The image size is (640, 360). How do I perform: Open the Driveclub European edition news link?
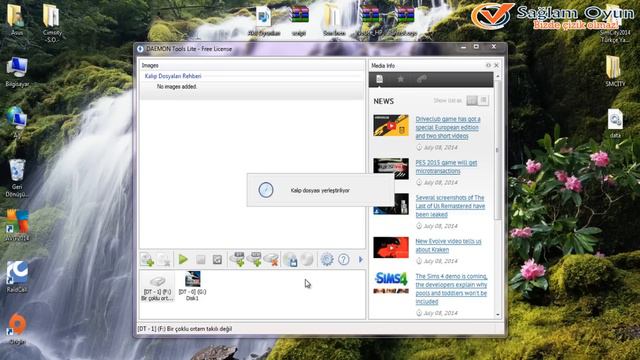[448, 127]
